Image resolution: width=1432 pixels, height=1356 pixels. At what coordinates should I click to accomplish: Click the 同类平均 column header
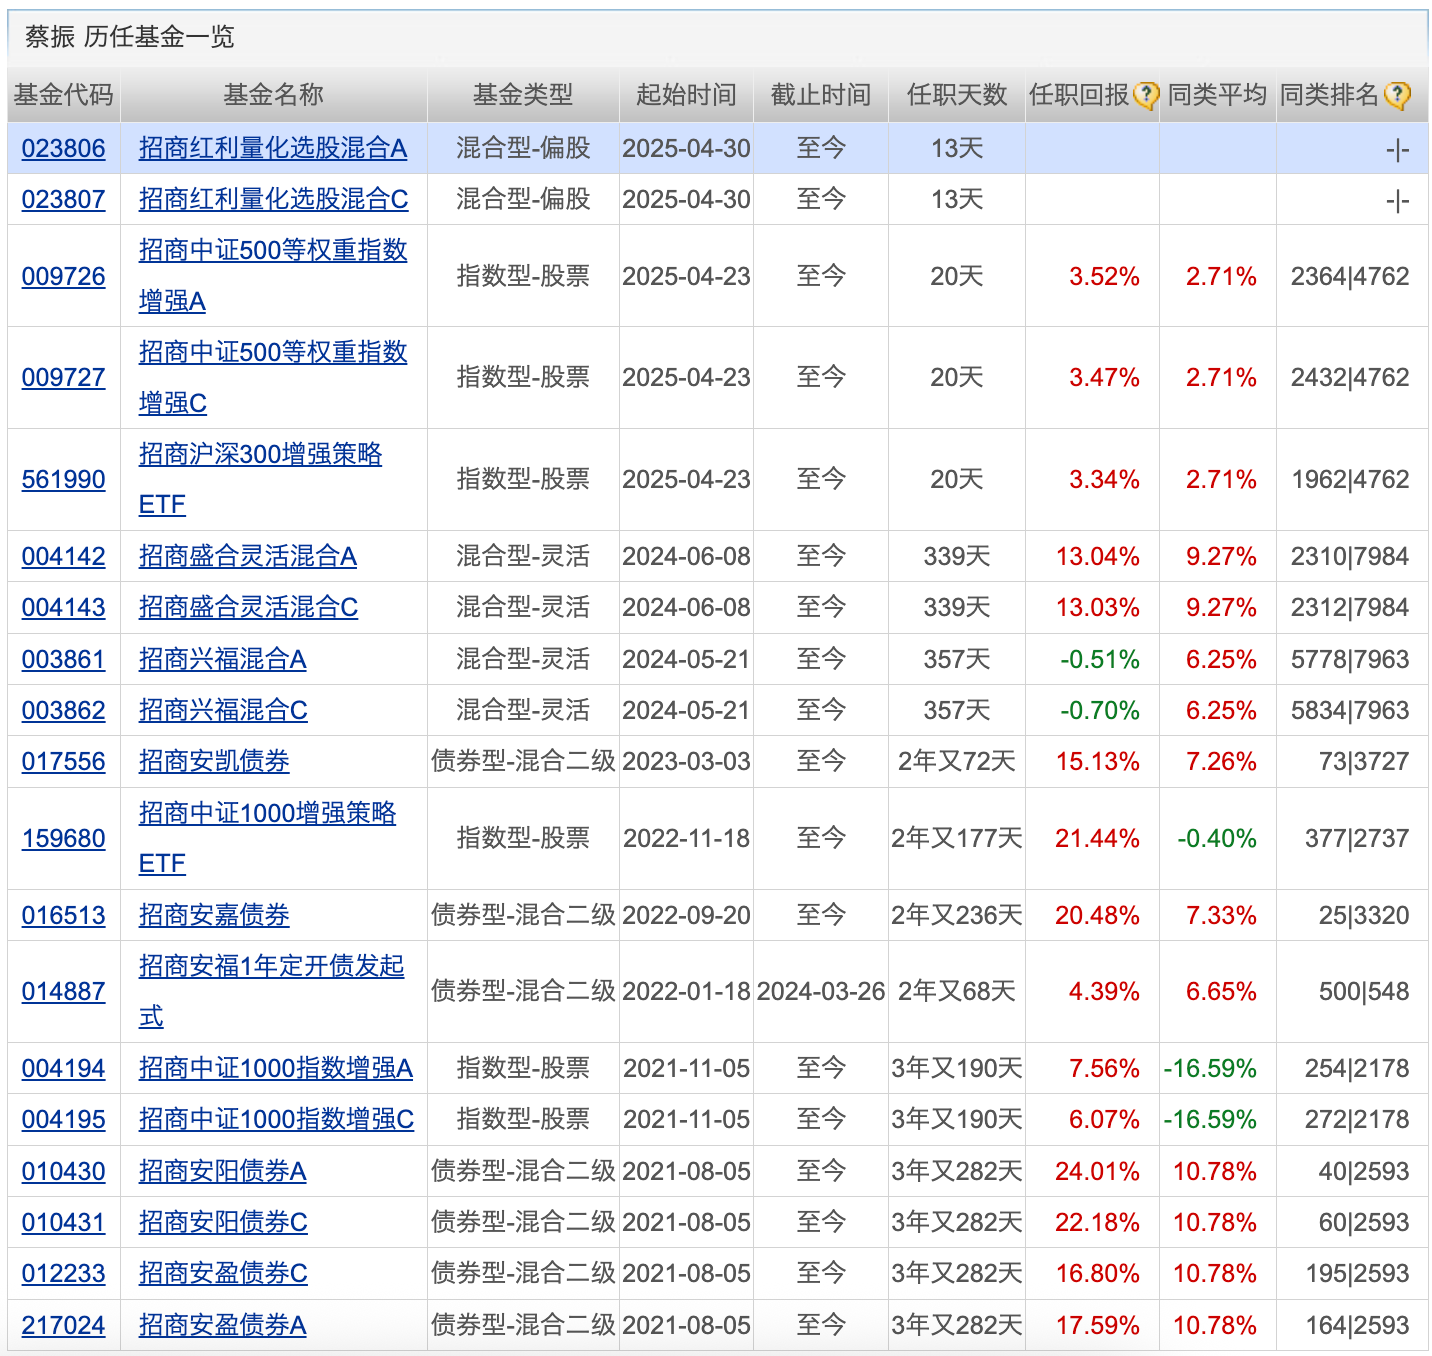click(1217, 96)
